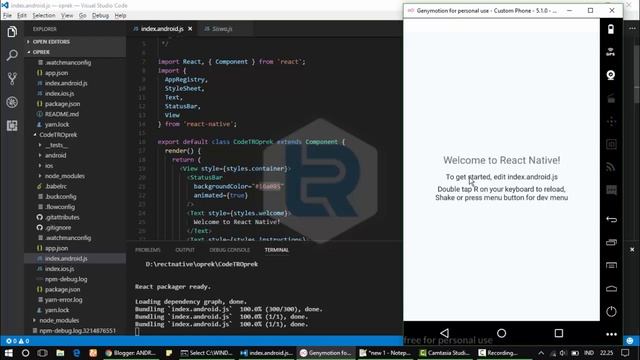Open Task View on taskbar
This screenshot has height=360, width=640.
point(42,353)
